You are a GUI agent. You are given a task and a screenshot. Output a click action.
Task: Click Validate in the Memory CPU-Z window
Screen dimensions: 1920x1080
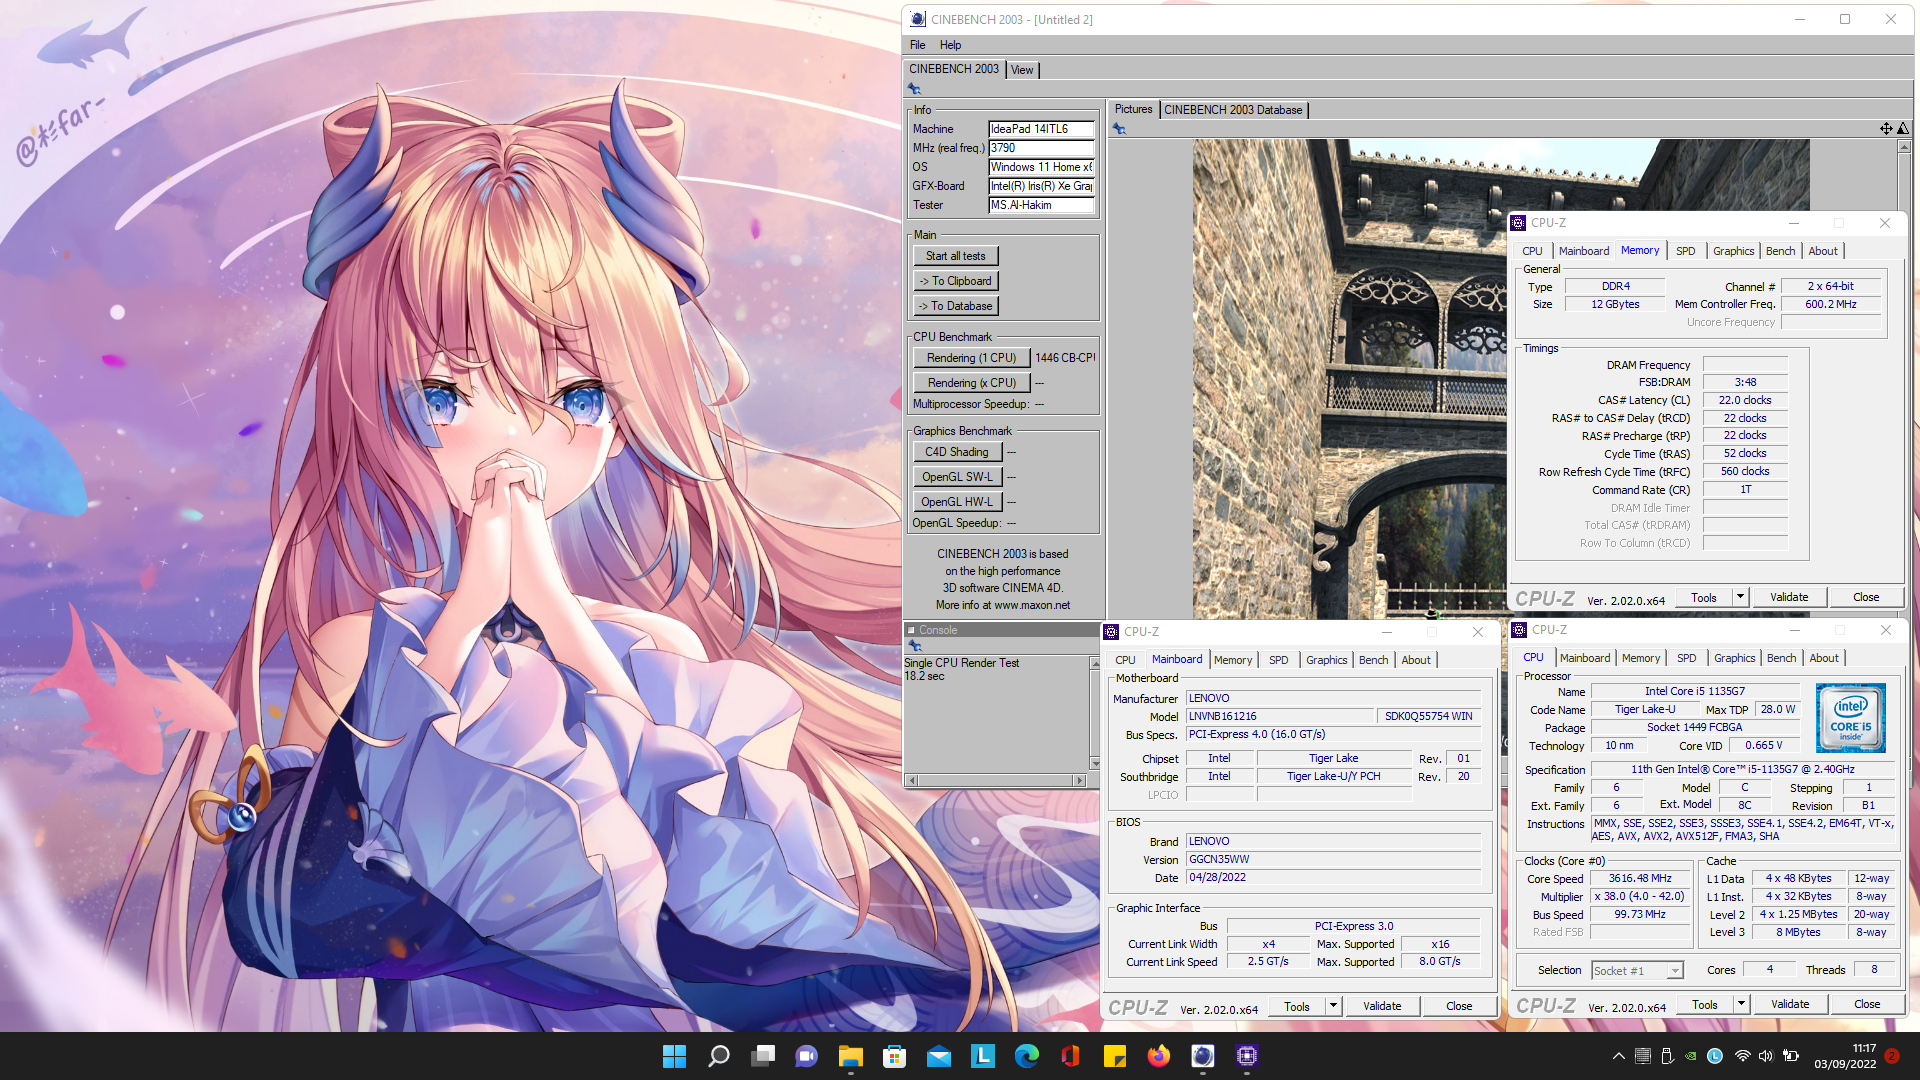coord(1788,597)
